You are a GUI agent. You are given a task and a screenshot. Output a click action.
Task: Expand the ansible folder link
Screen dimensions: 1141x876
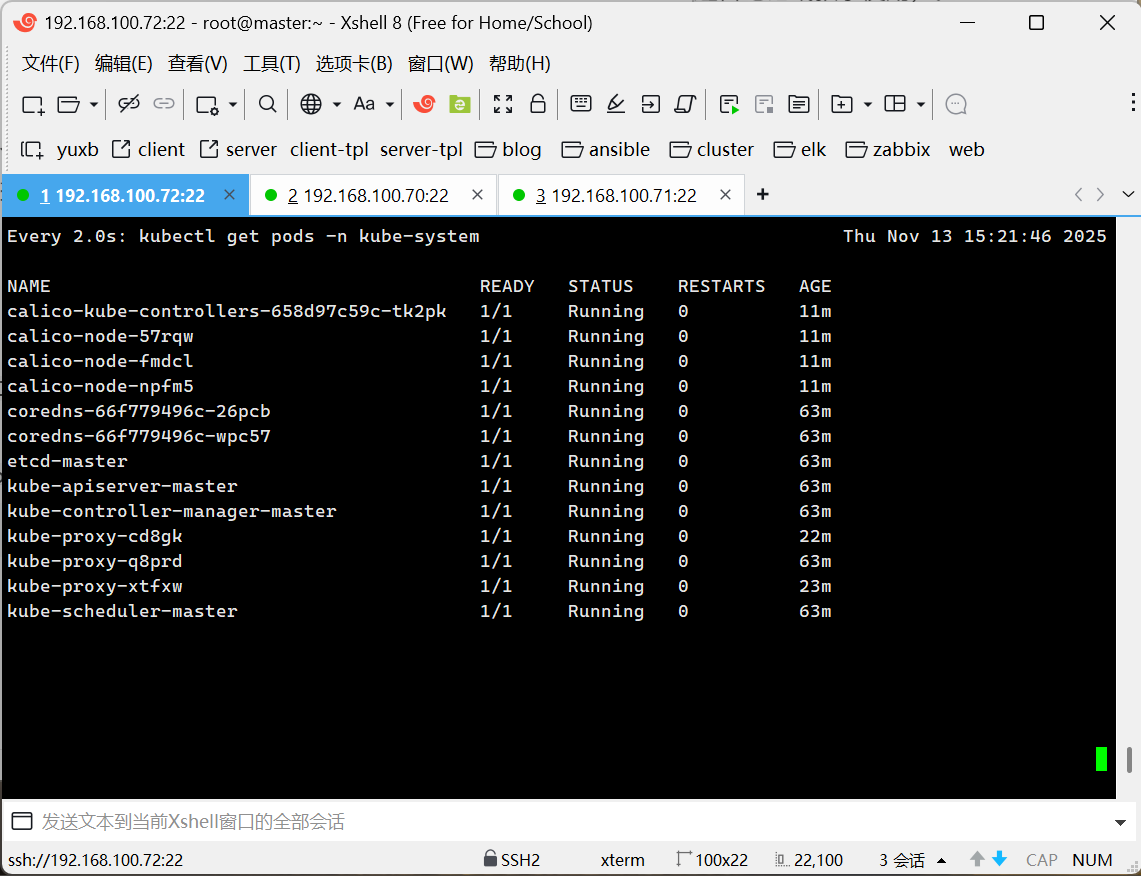pos(605,150)
